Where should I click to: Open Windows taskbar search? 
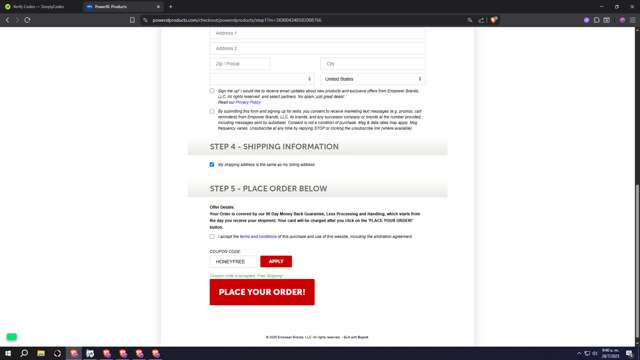[x=24, y=353]
